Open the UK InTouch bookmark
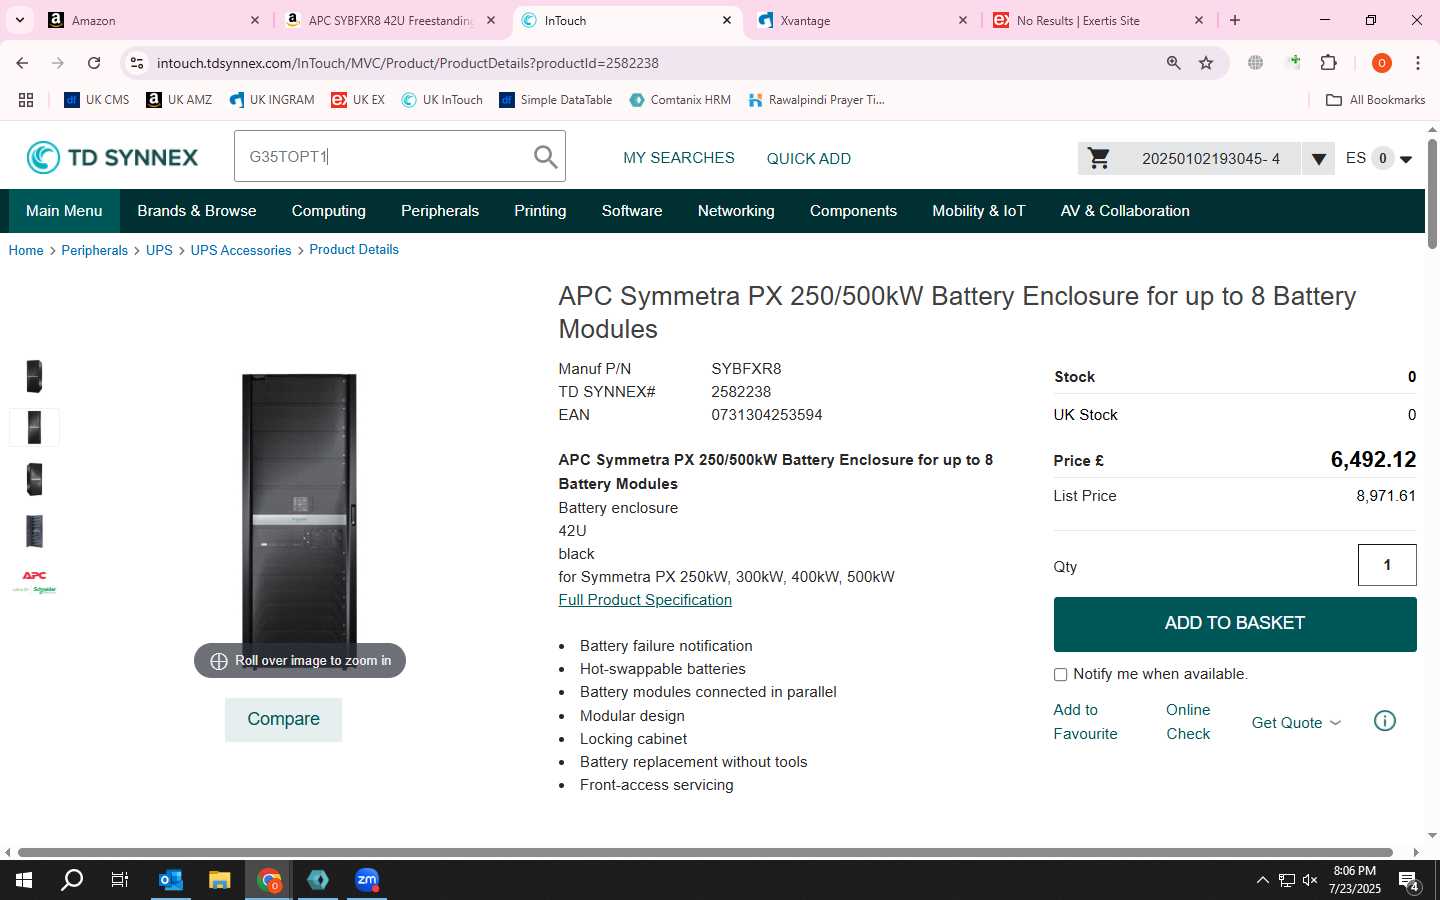The image size is (1440, 900). (x=441, y=100)
